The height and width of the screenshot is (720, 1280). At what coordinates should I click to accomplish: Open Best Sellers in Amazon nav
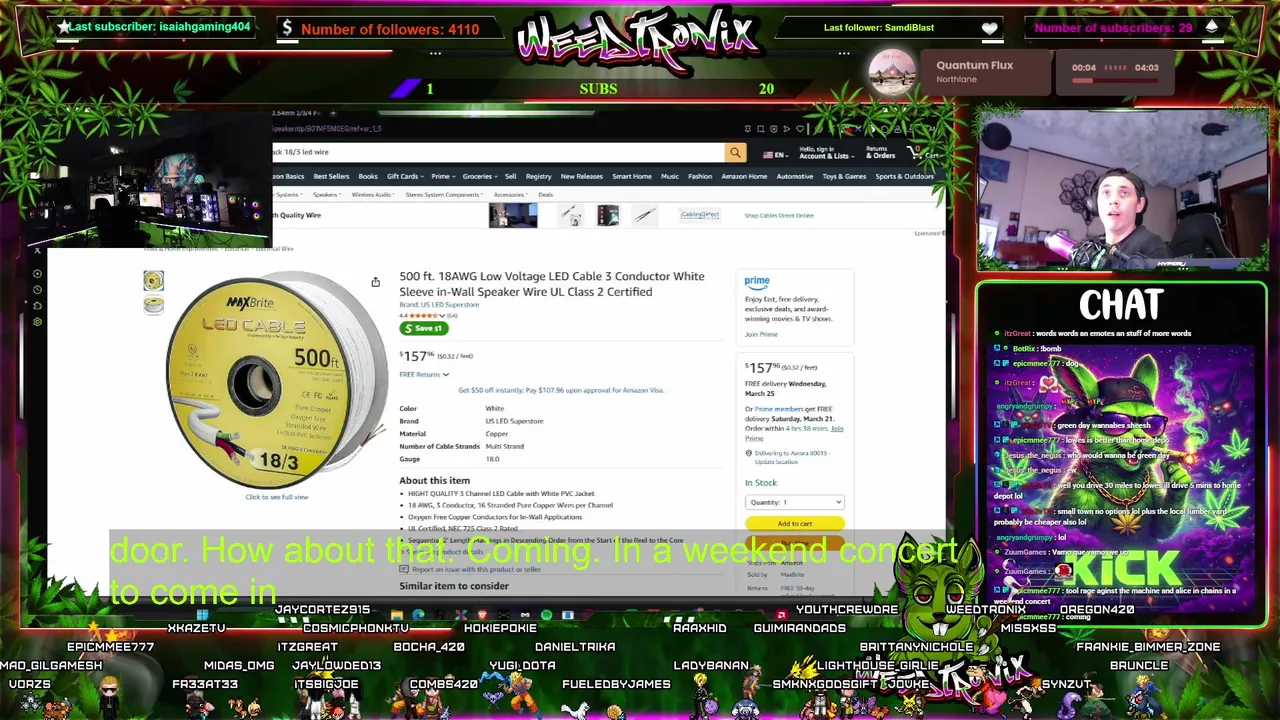(x=331, y=176)
